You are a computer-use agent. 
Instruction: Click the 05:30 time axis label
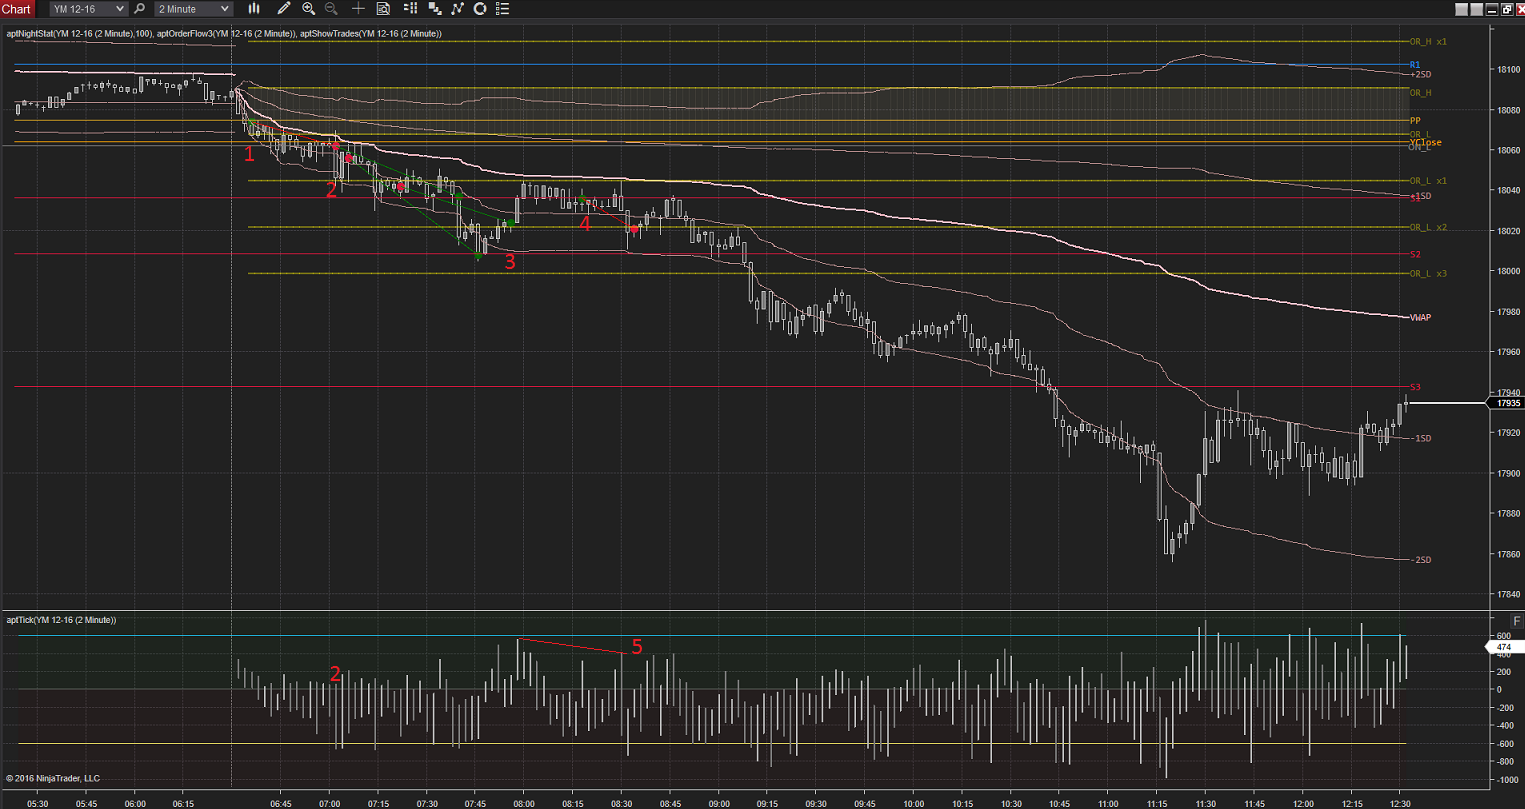(37, 803)
